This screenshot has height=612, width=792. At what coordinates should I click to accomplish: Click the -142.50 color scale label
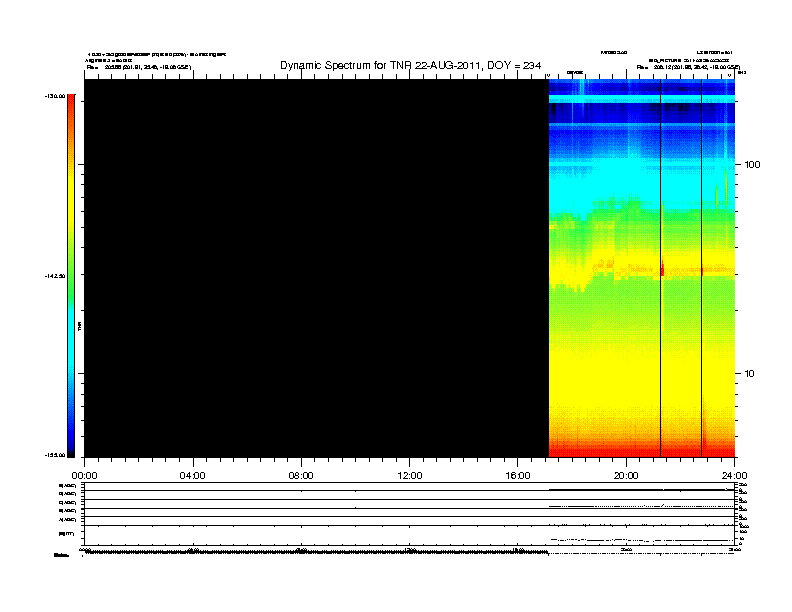(55, 276)
